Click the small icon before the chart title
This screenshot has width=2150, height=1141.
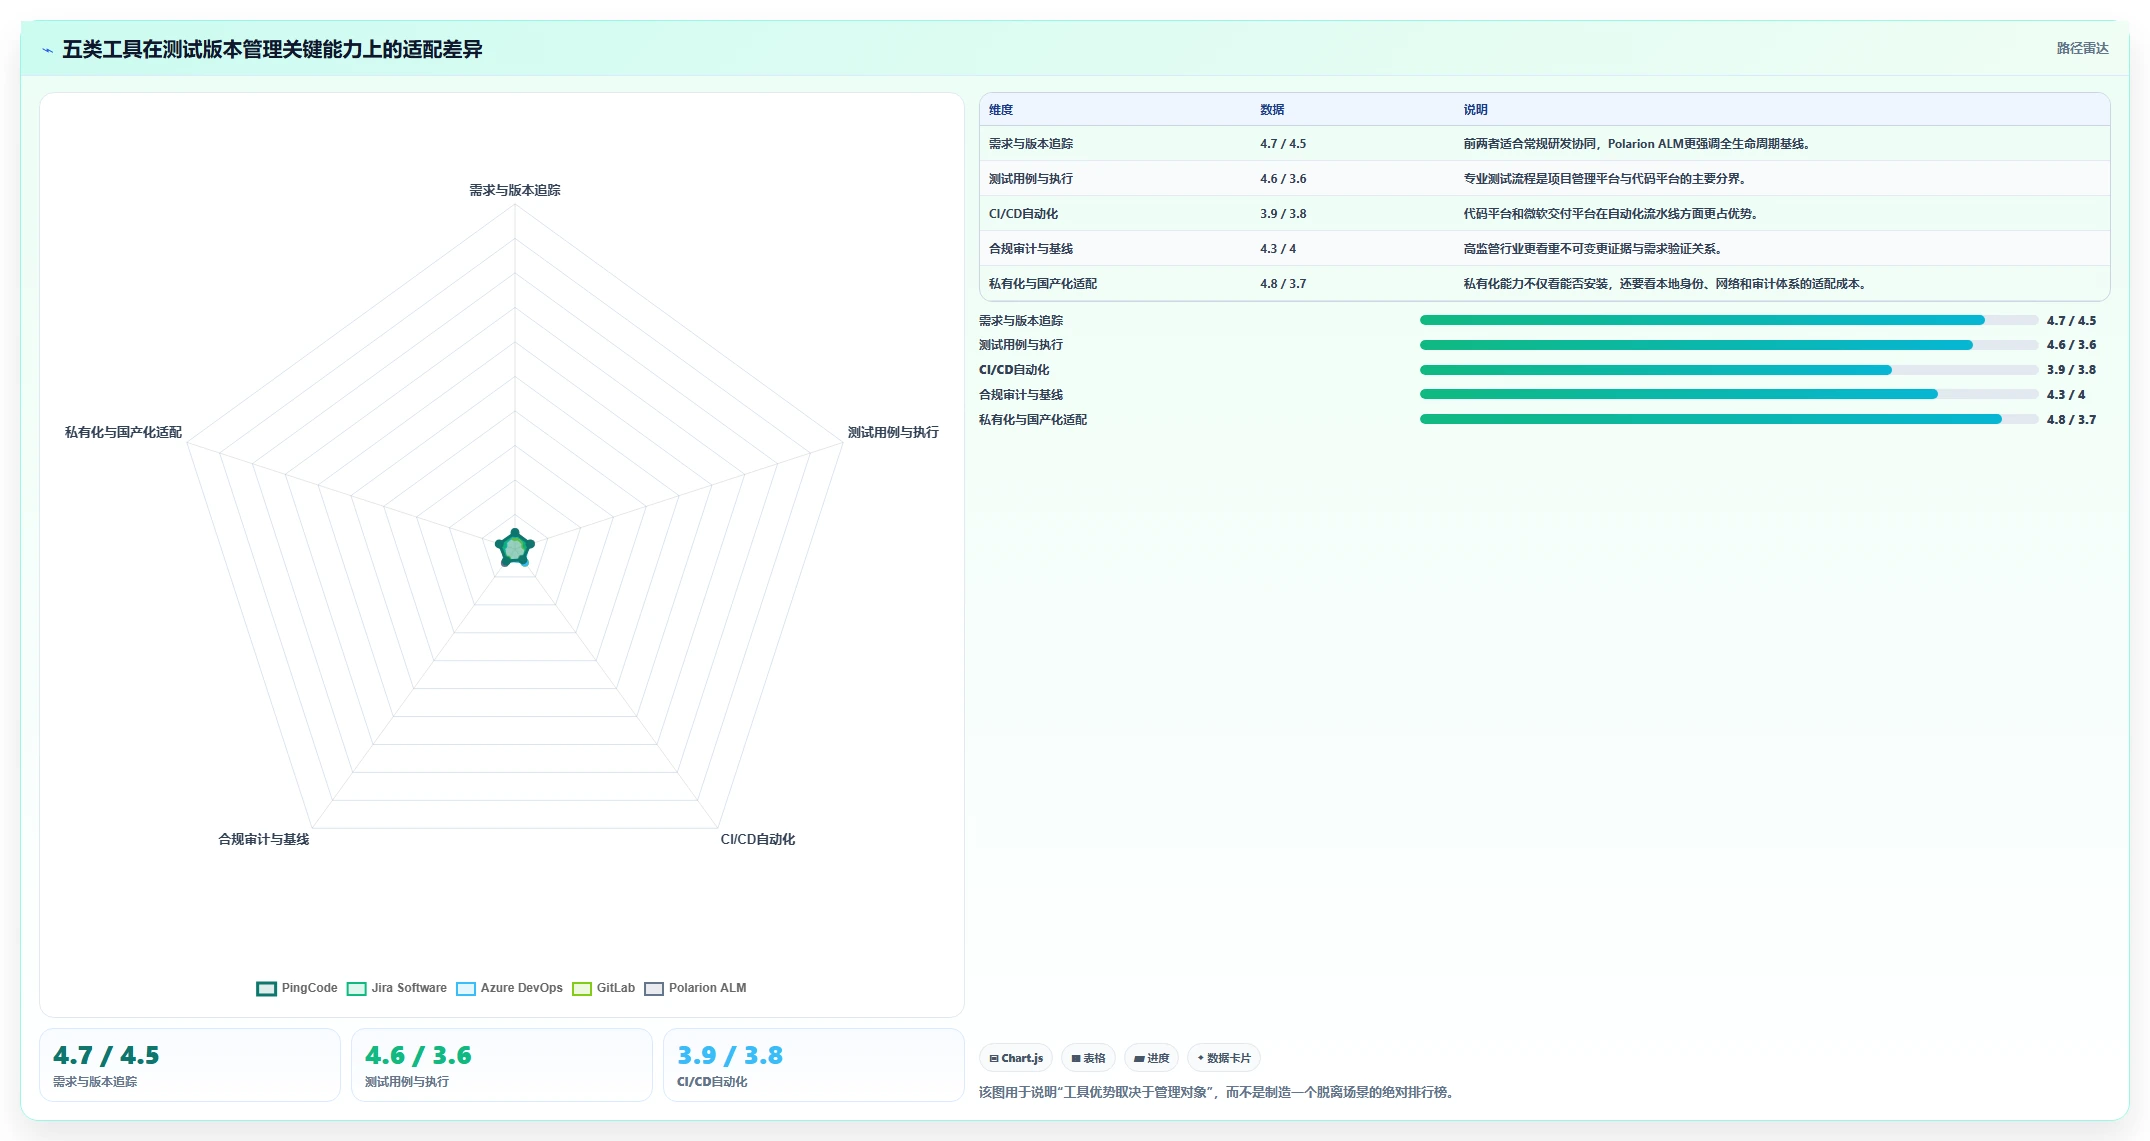47,50
